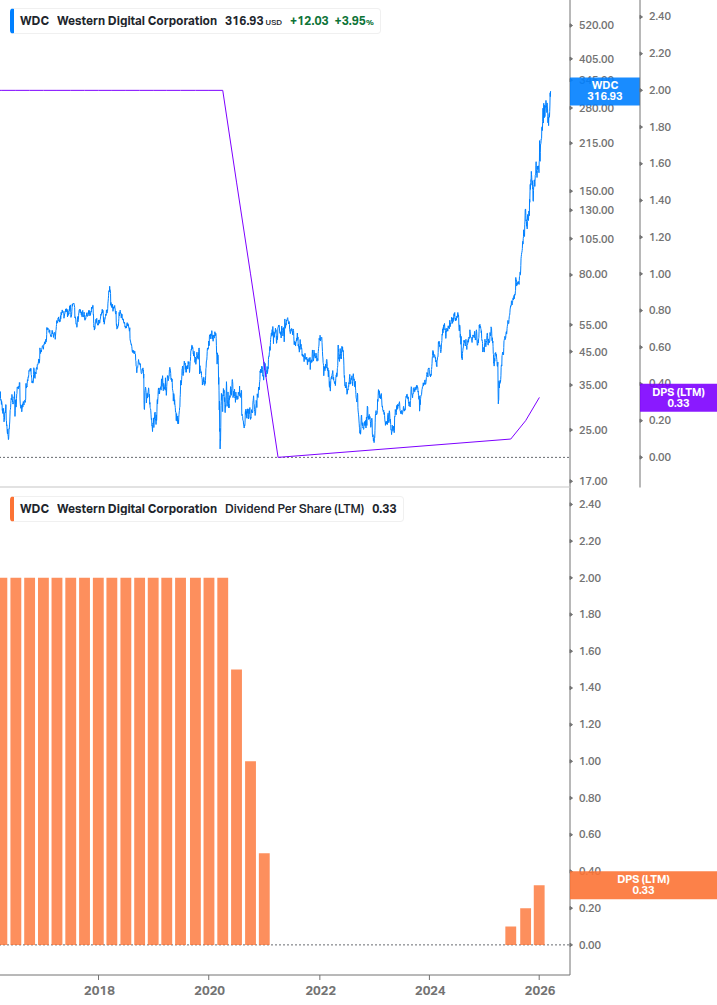Select the orange DPS (LTM) 0.33 axis label

tap(643, 885)
